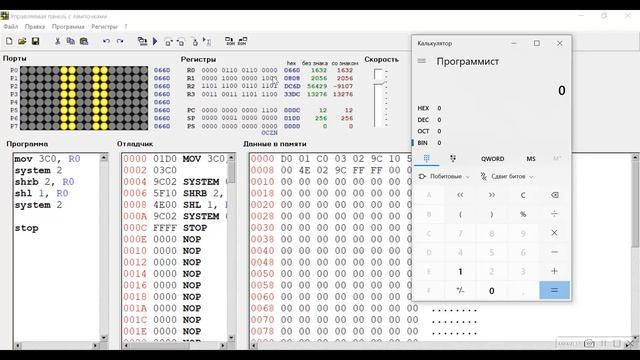The width and height of the screenshot is (640, 360).
Task: Paste from clipboard using toolbar icon
Action: point(84,41)
